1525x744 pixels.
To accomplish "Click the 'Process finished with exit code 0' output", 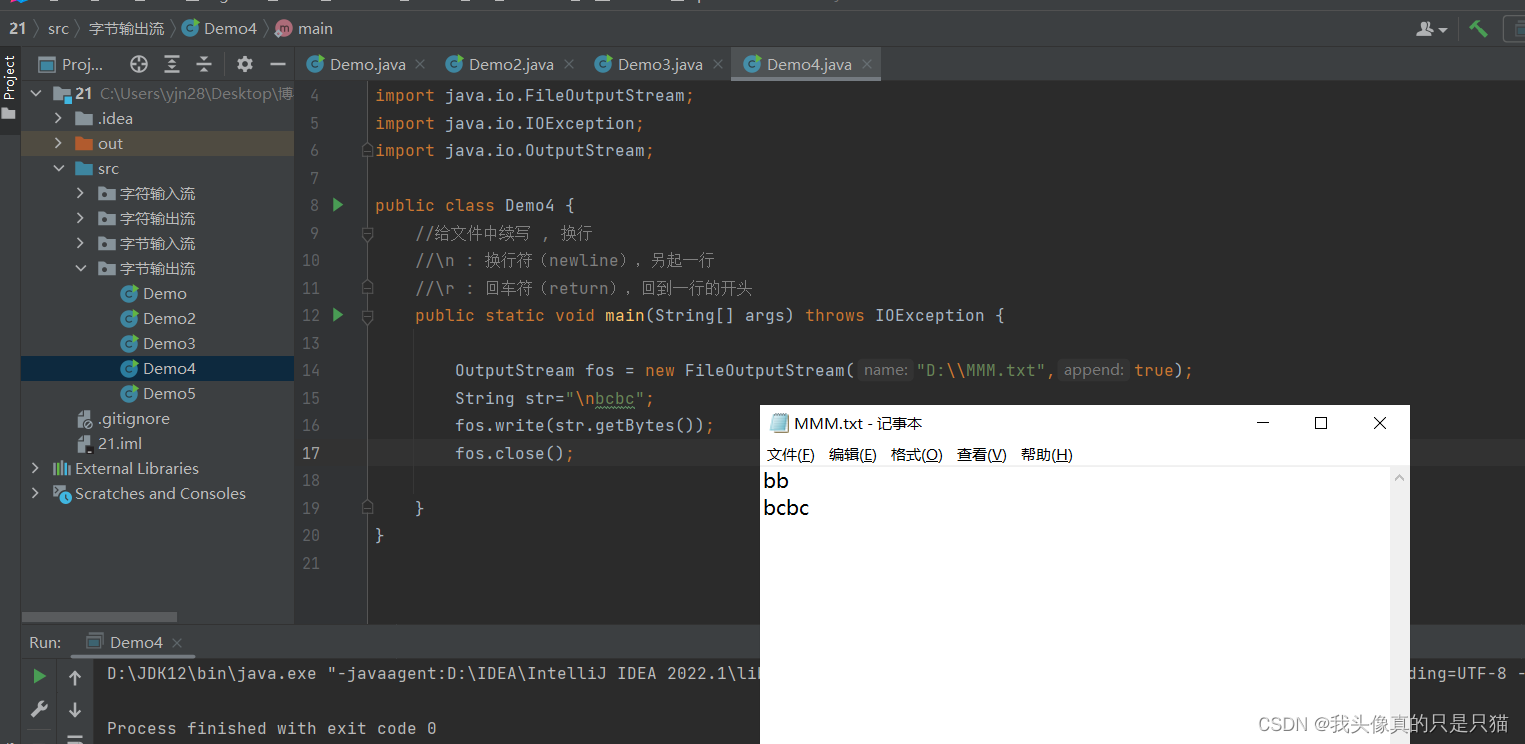I will [271, 728].
